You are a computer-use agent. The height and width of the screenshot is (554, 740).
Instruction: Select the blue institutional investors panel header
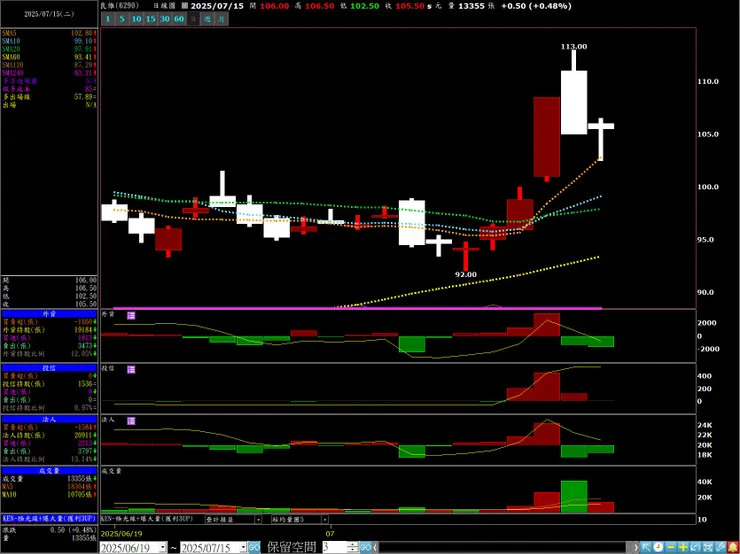(49, 419)
